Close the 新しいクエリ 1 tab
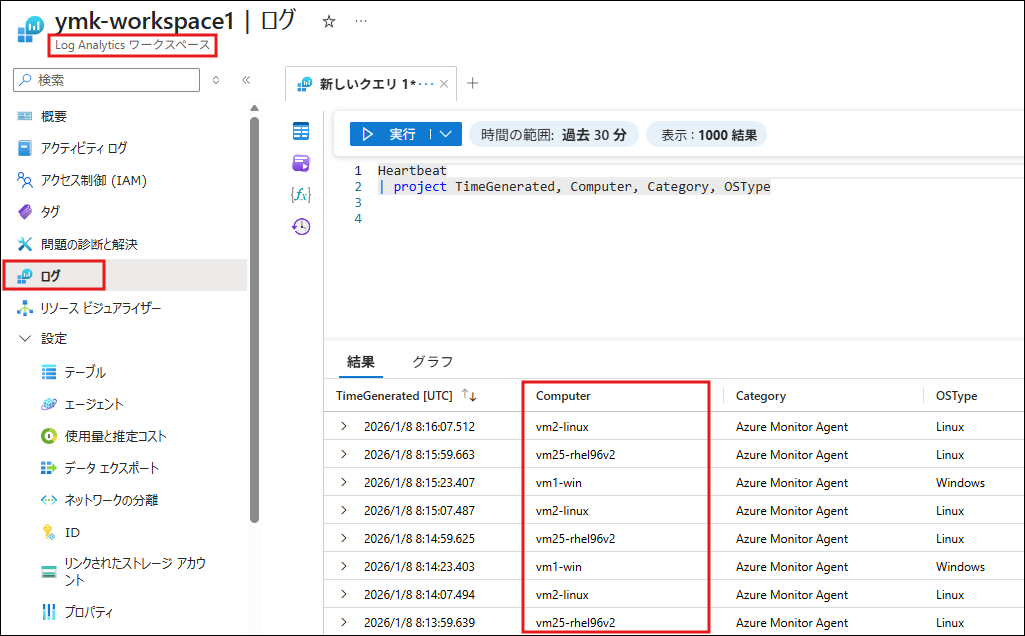The width and height of the screenshot is (1025, 636). pos(444,84)
